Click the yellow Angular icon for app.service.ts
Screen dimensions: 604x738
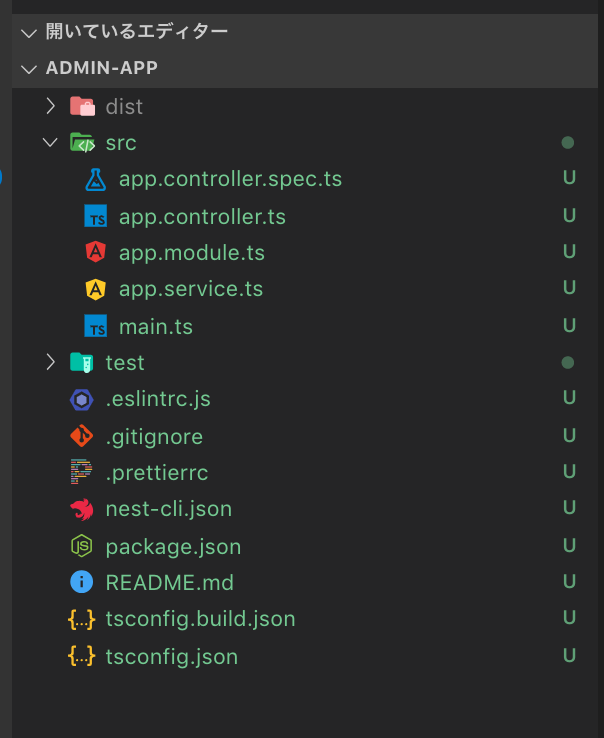pos(96,290)
